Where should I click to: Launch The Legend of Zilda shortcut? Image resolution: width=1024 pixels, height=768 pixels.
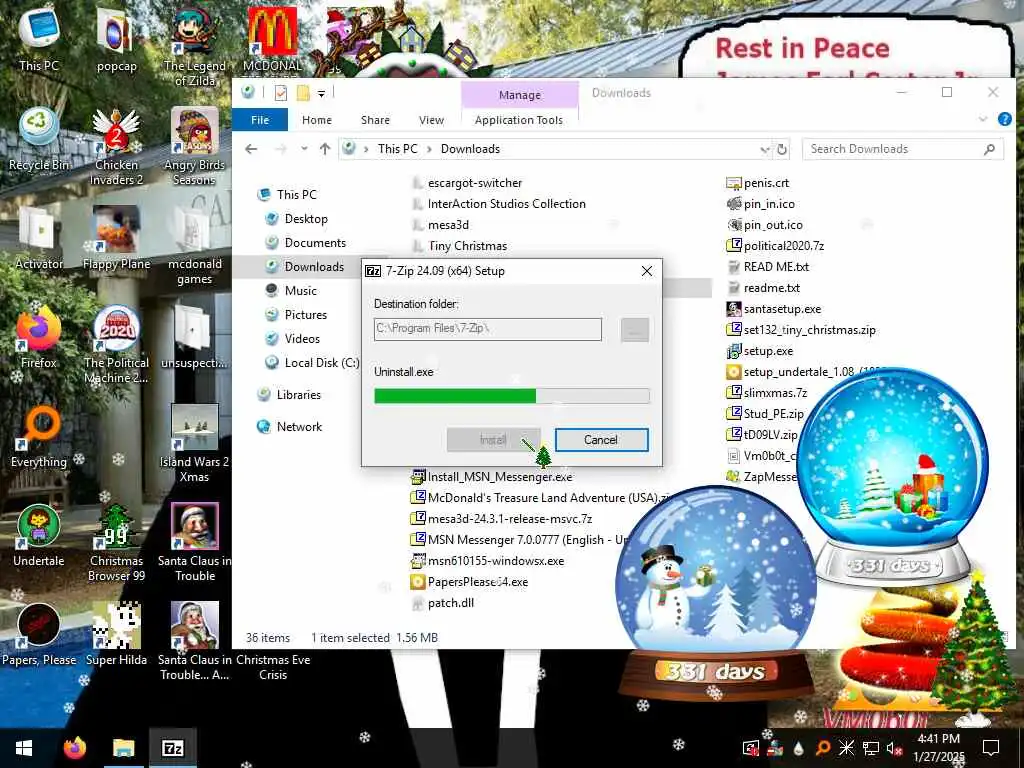195,46
